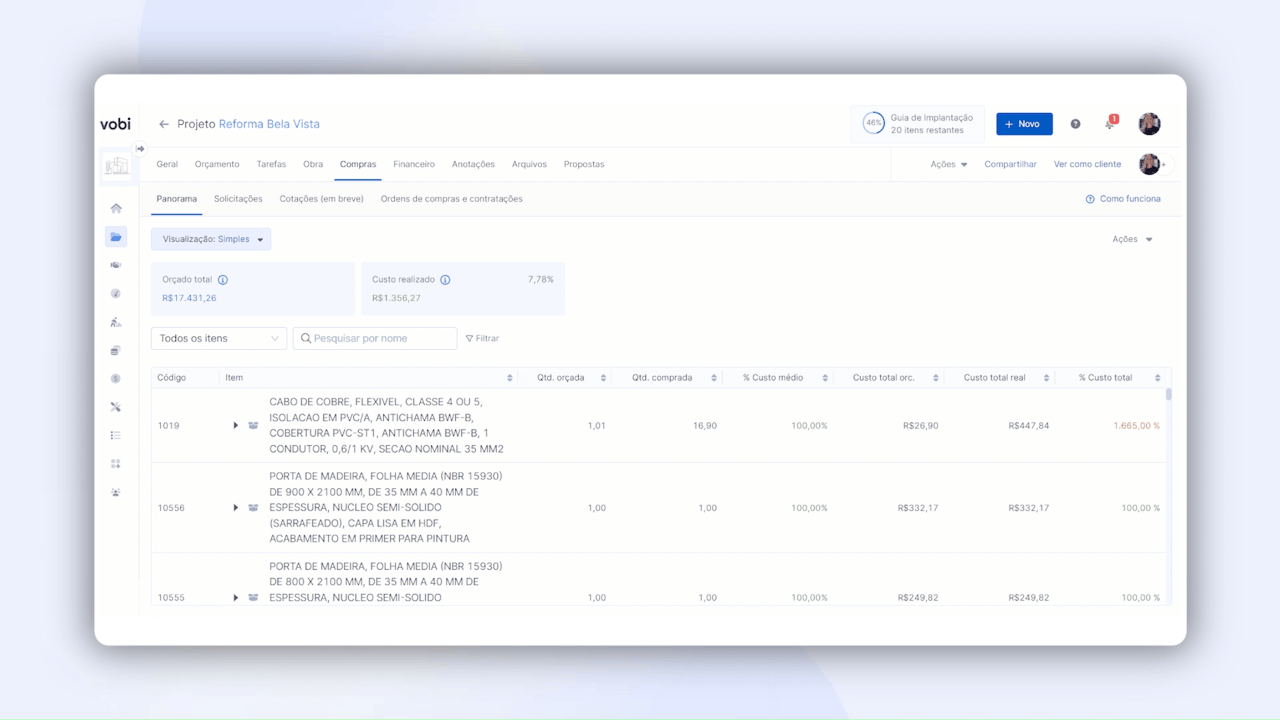Expand the sidebar with the arrow toggle
Viewport: 1280px width, 720px height.
(x=140, y=149)
